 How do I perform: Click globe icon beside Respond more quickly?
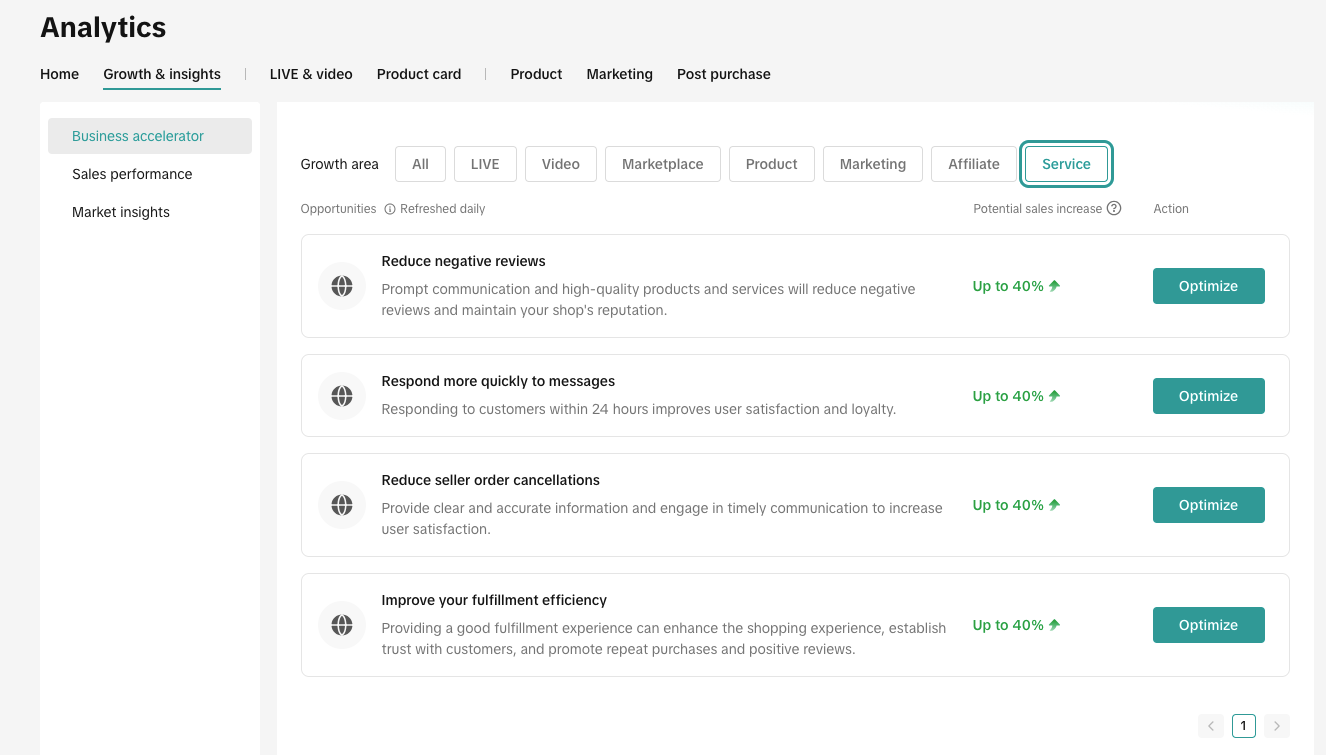coord(342,396)
